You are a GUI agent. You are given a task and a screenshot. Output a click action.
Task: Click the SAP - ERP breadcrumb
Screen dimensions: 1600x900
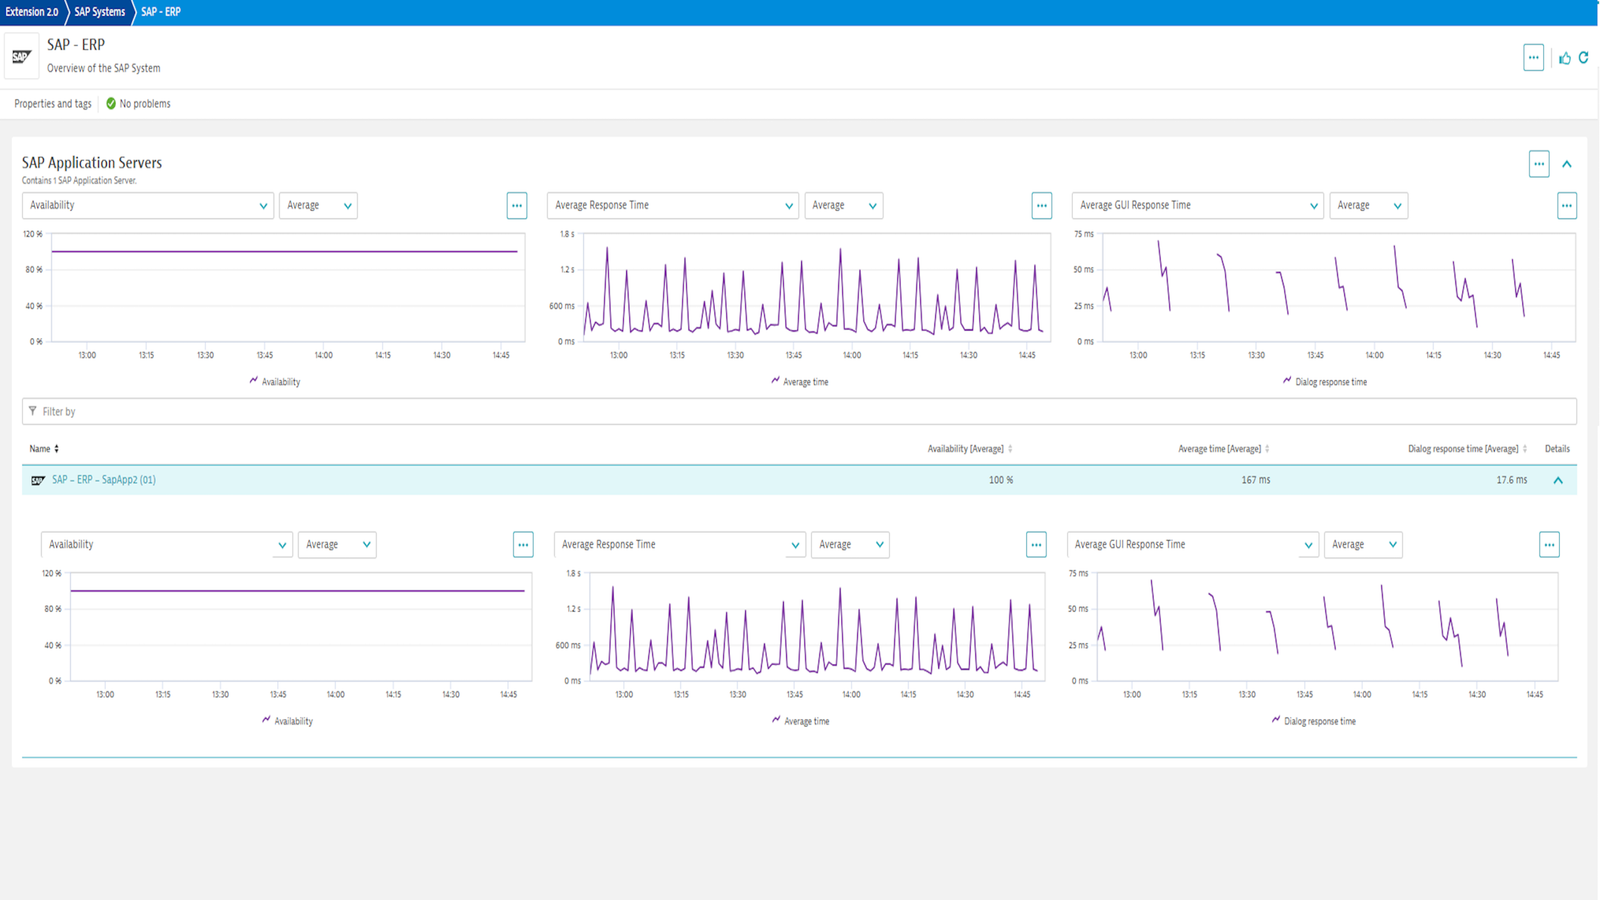tap(161, 12)
